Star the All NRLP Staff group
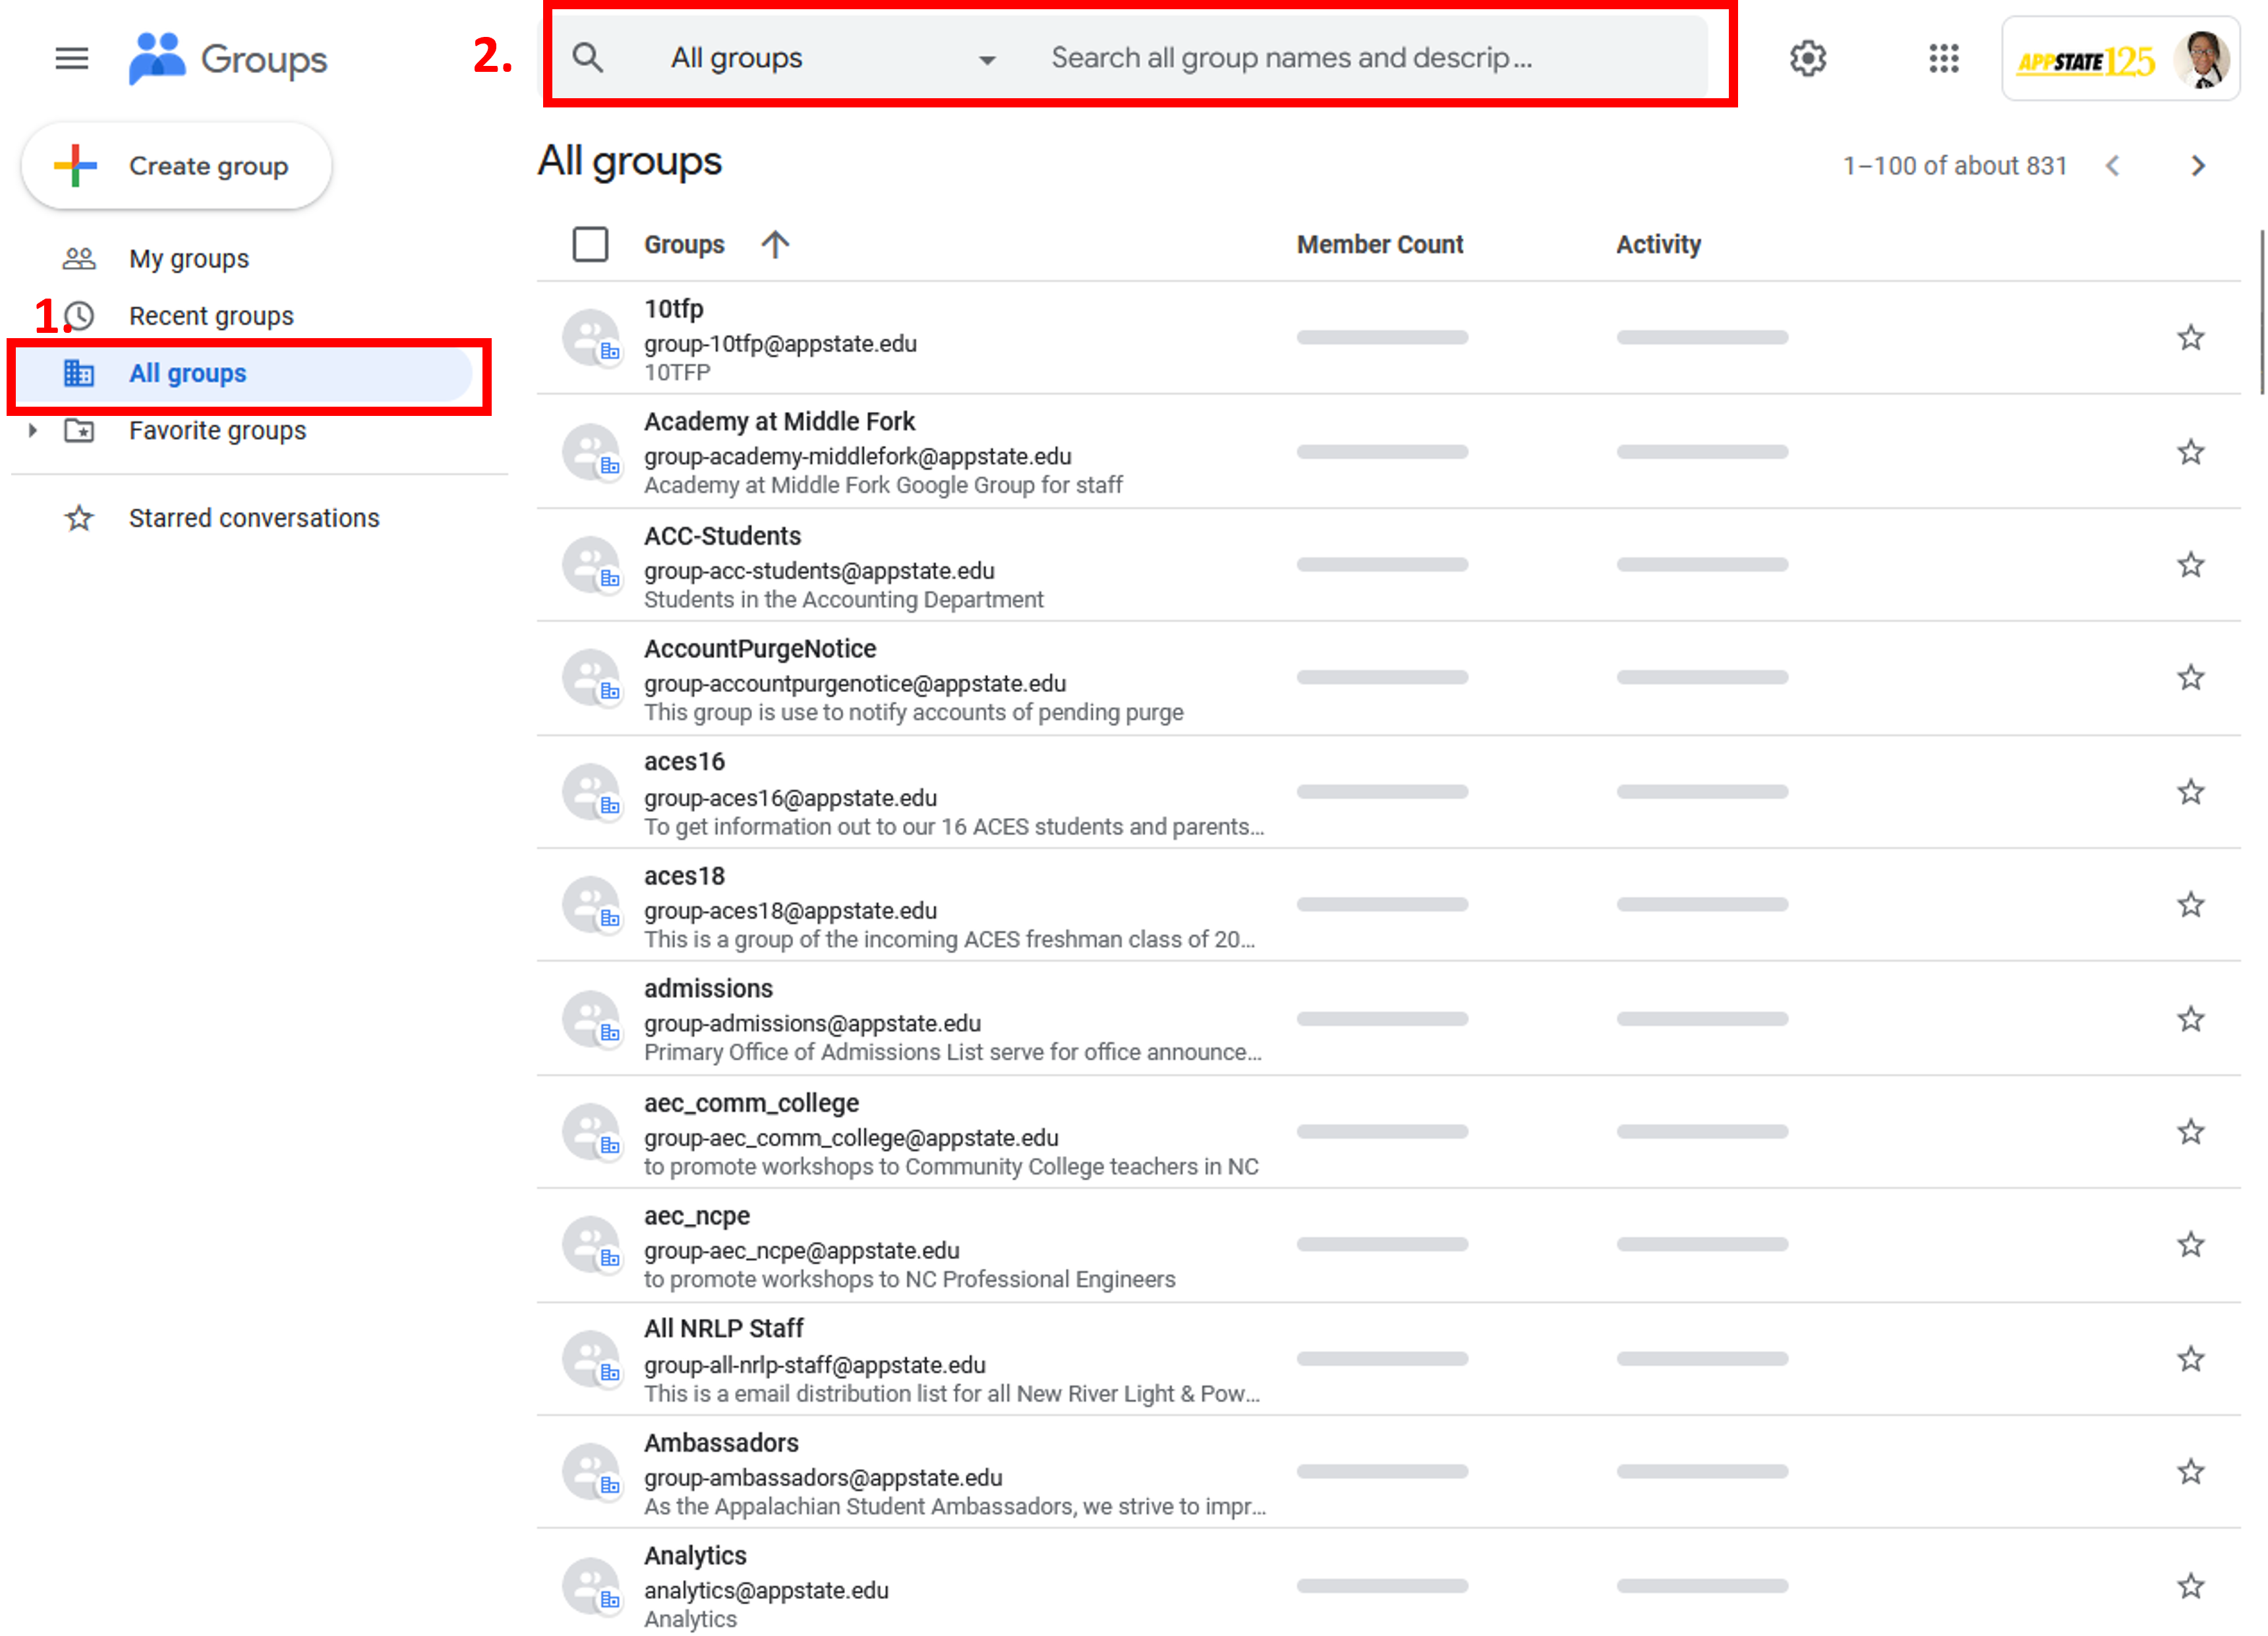This screenshot has height=1636, width=2268. [2190, 1359]
